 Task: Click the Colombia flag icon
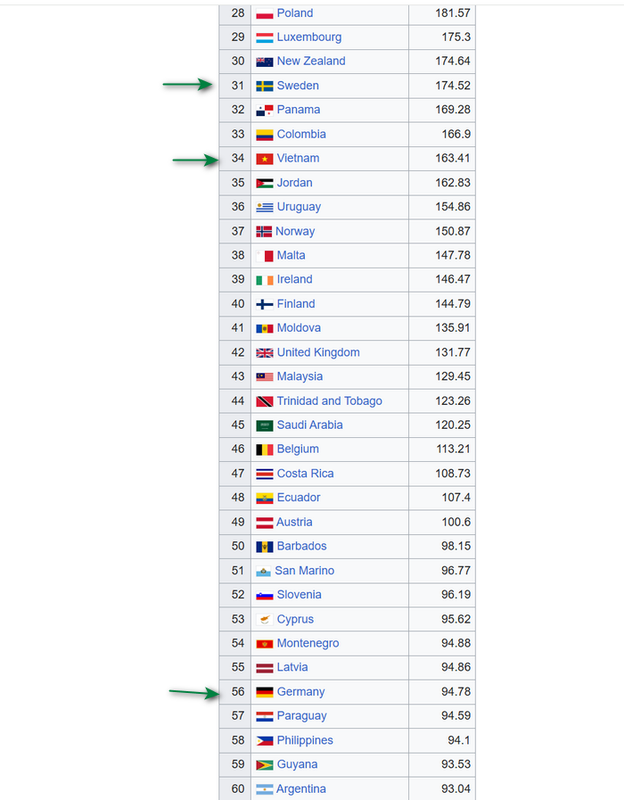[264, 135]
